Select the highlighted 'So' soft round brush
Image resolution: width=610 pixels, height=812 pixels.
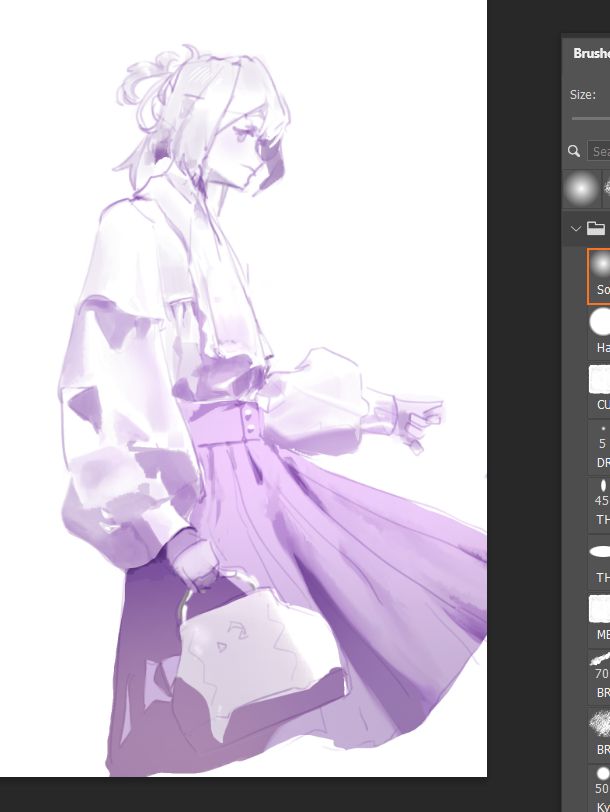tap(599, 276)
